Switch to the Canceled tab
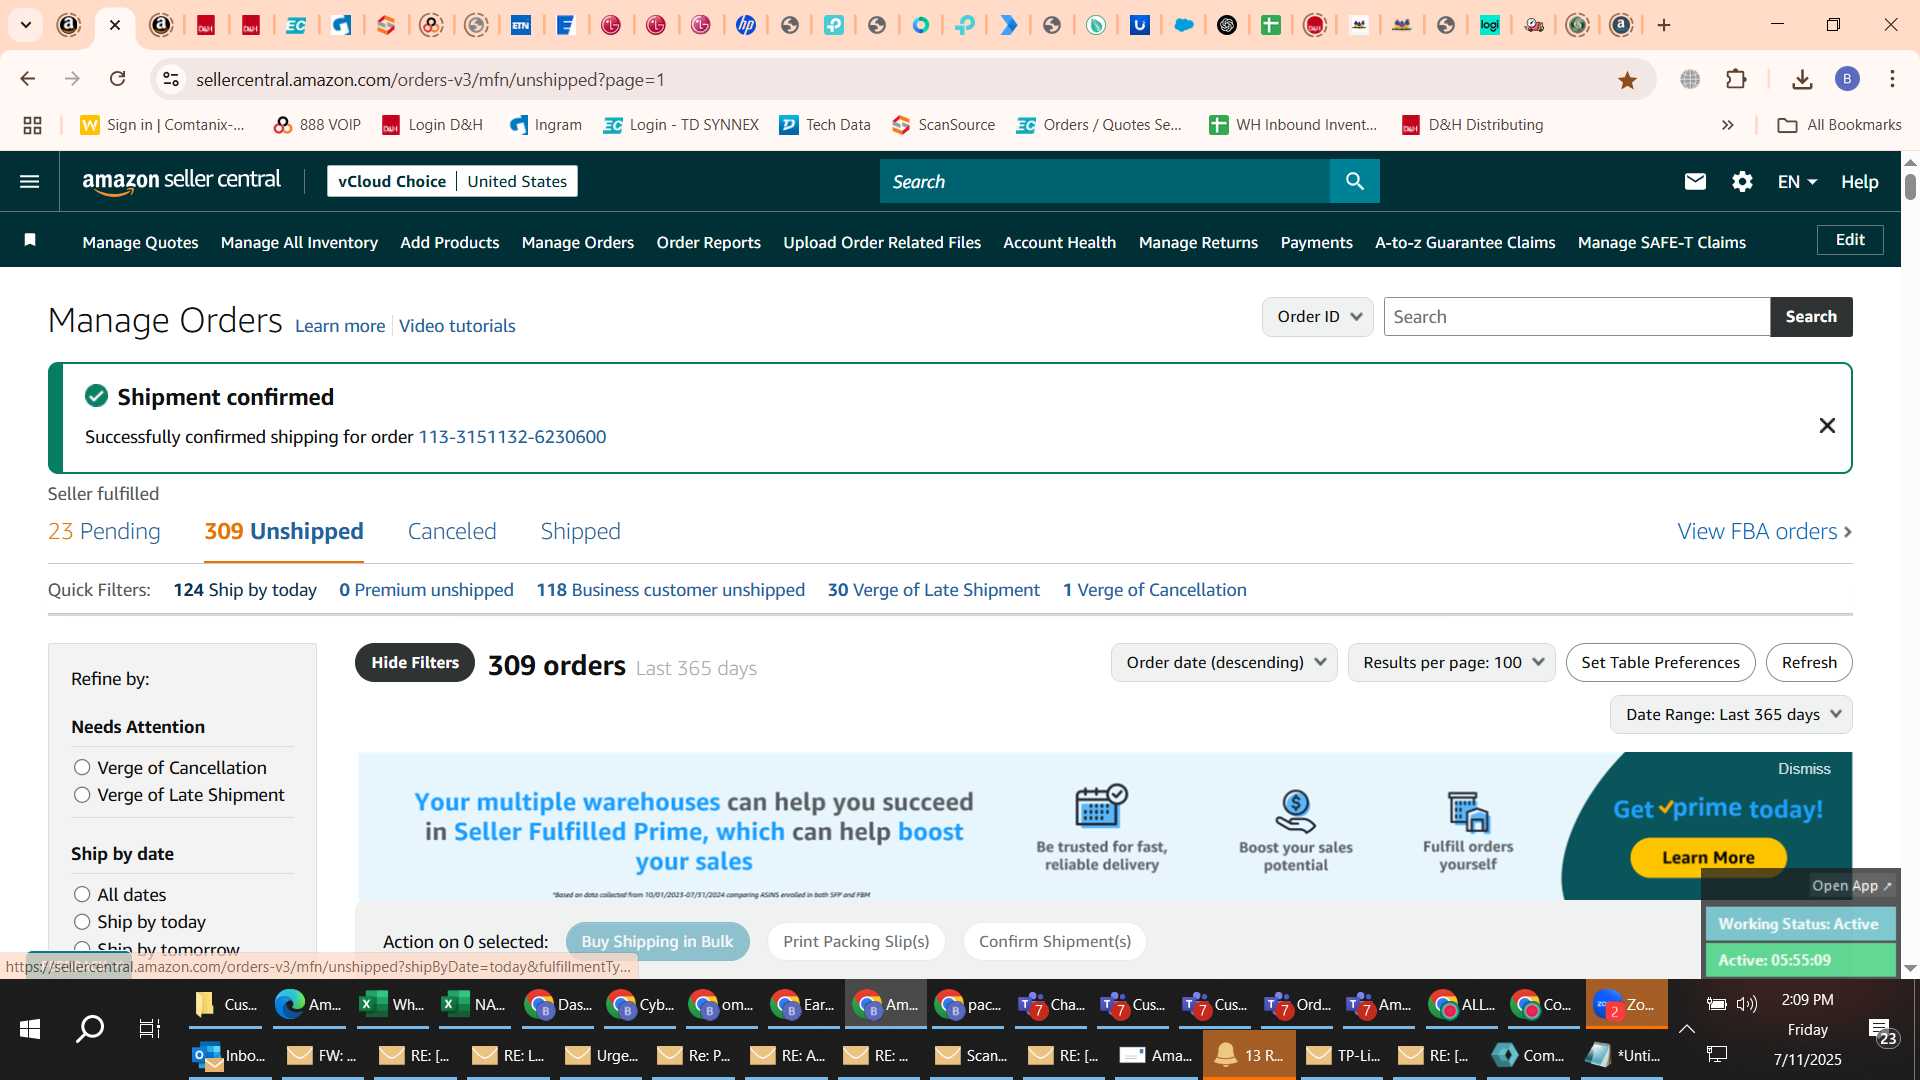This screenshot has height=1080, width=1920. coord(452,531)
